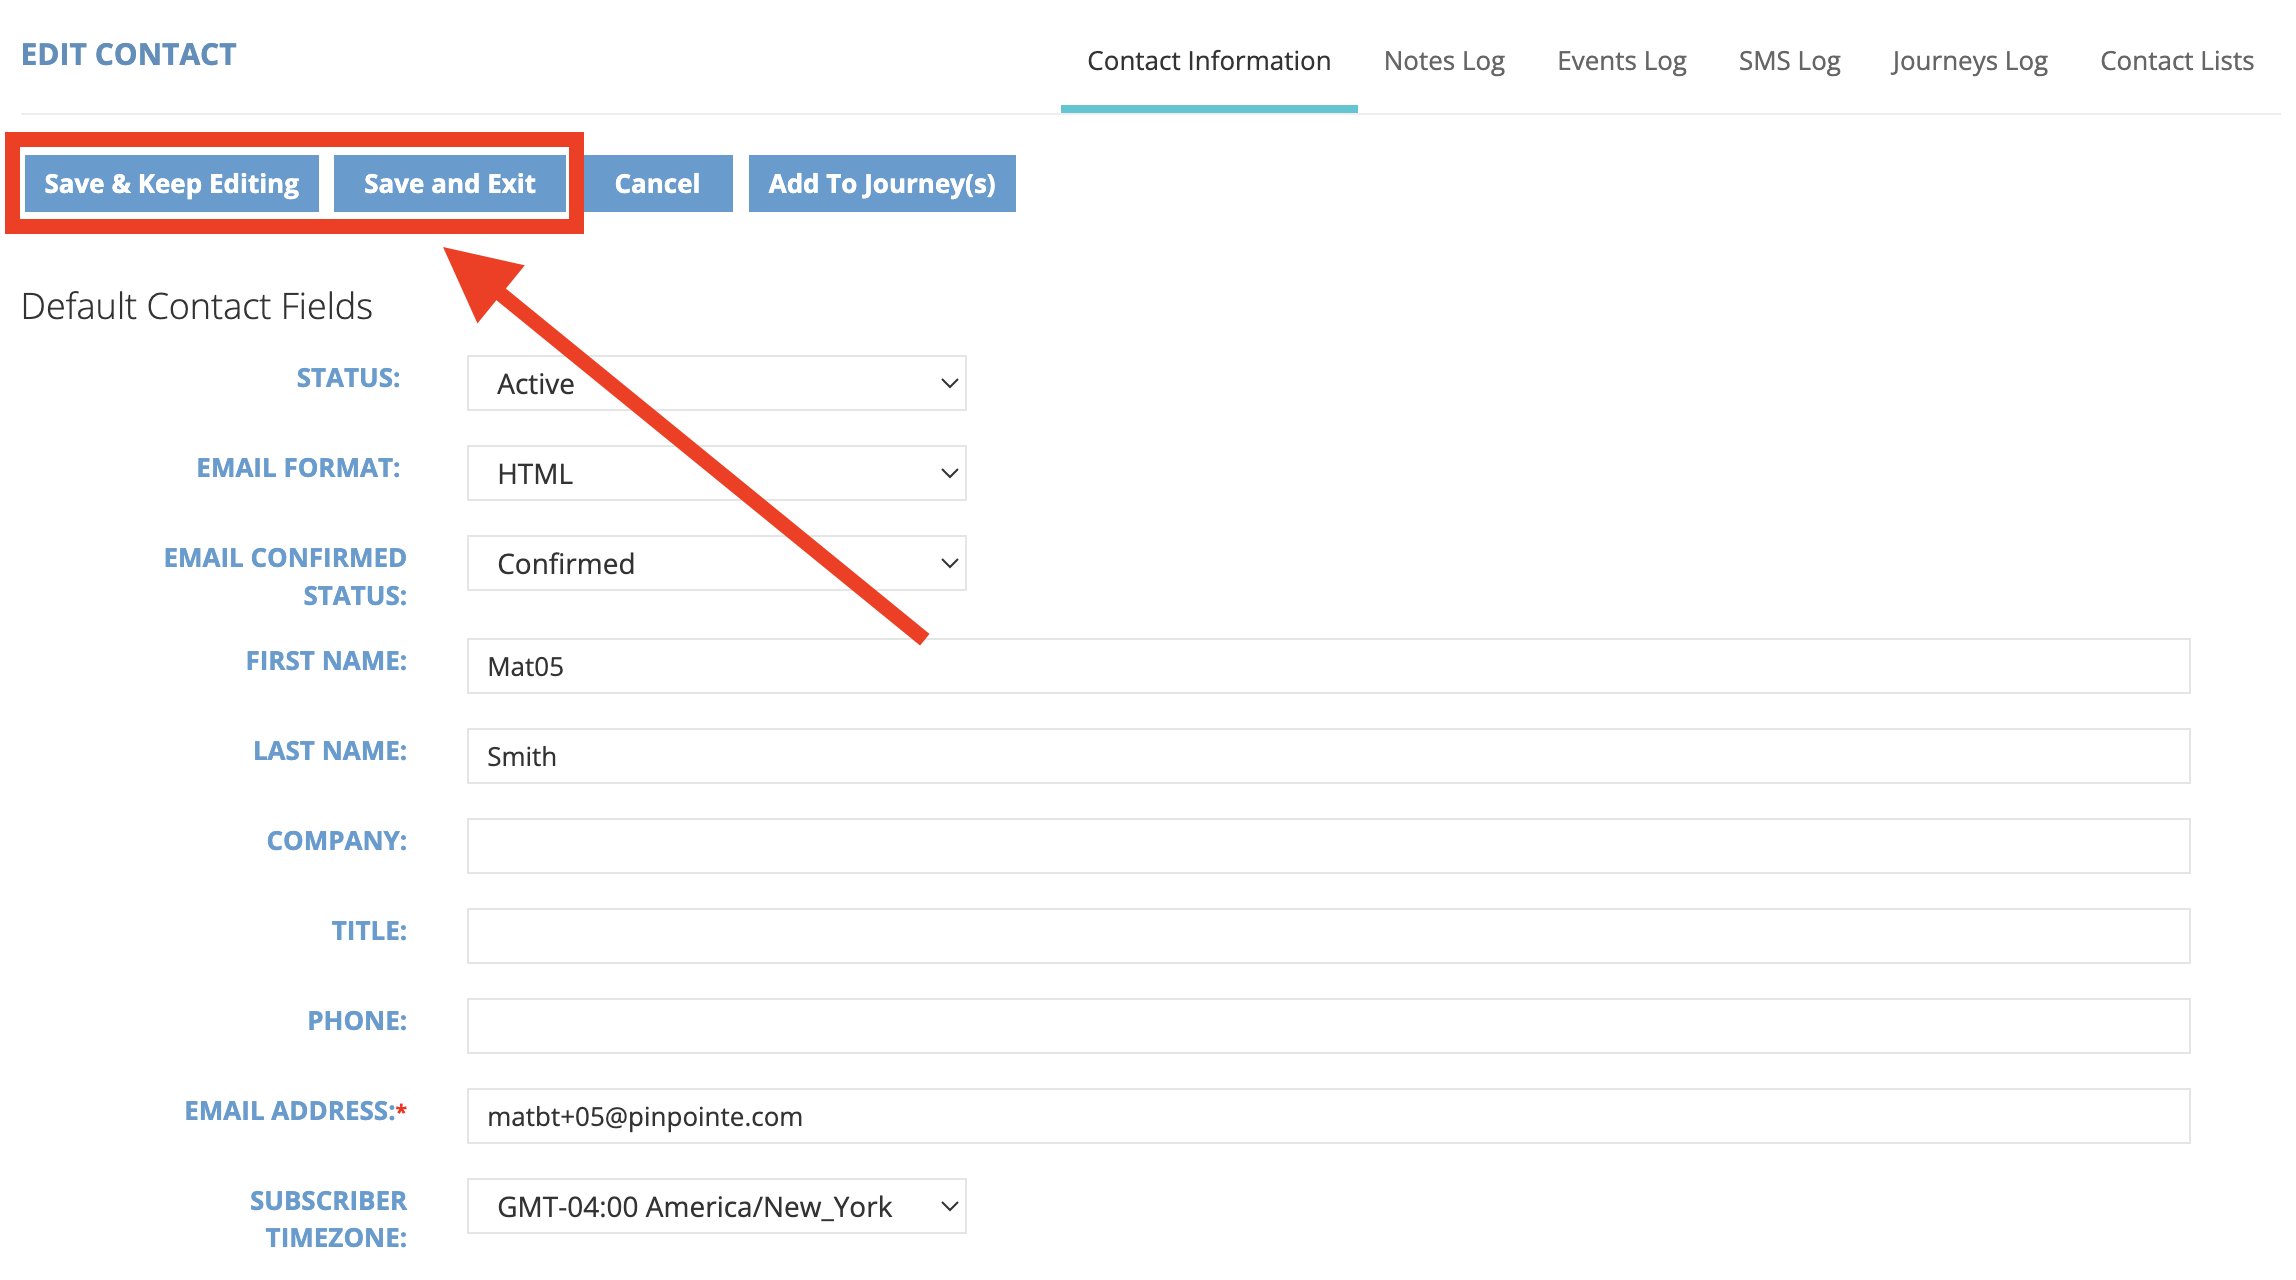Switch to the Notes Log tab

pyautogui.click(x=1443, y=61)
